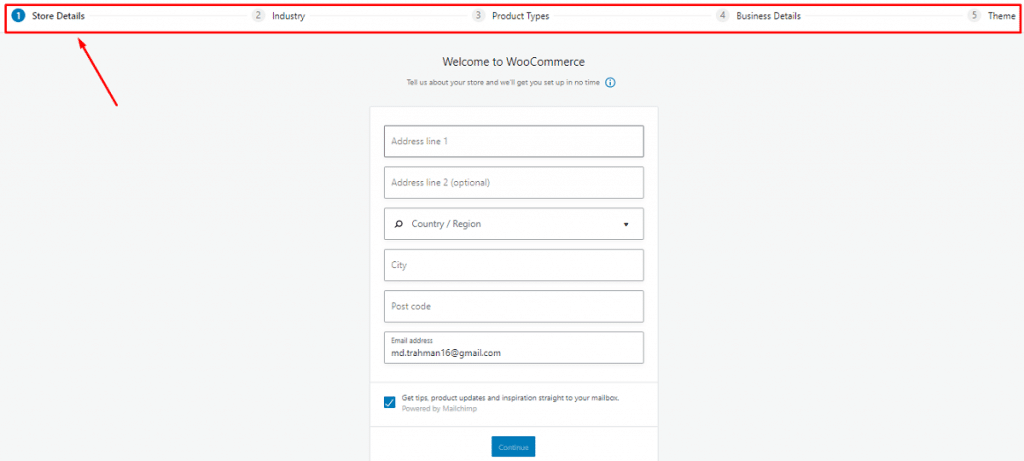Open the Country / Region dropdown arrow
The width and height of the screenshot is (1024, 461).
tap(626, 224)
